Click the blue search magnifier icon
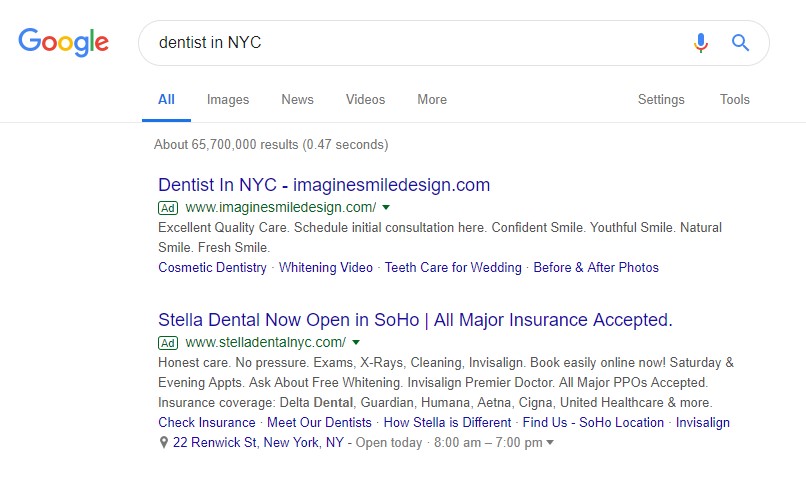806x478 pixels. pos(740,43)
